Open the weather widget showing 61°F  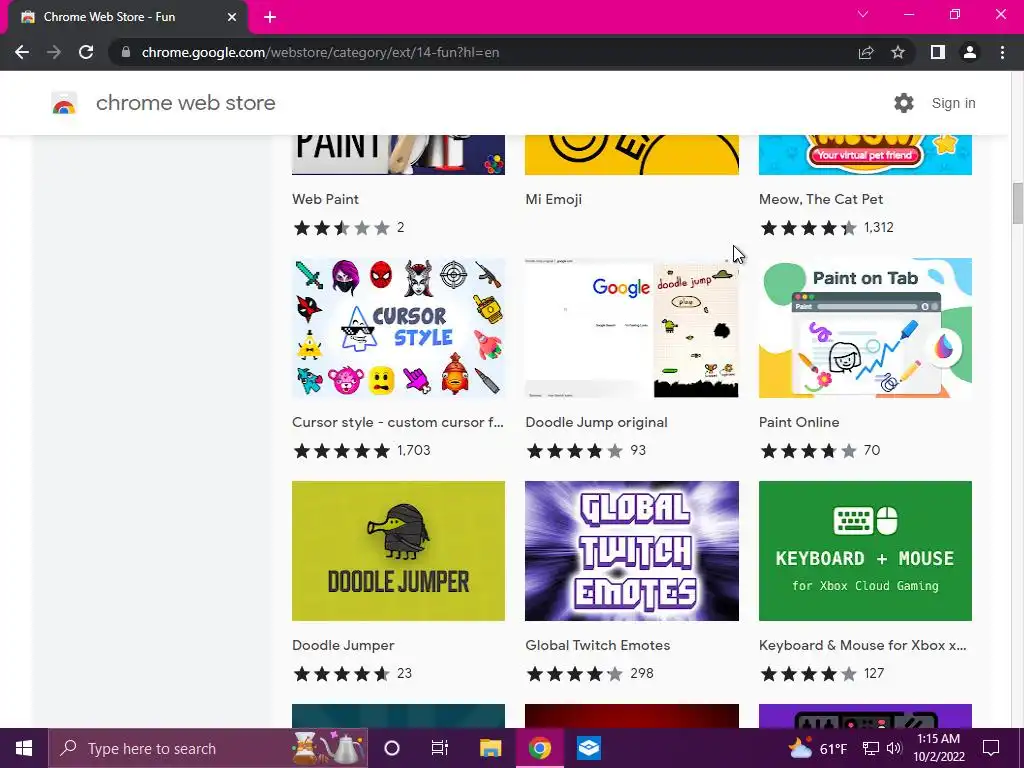(x=818, y=748)
